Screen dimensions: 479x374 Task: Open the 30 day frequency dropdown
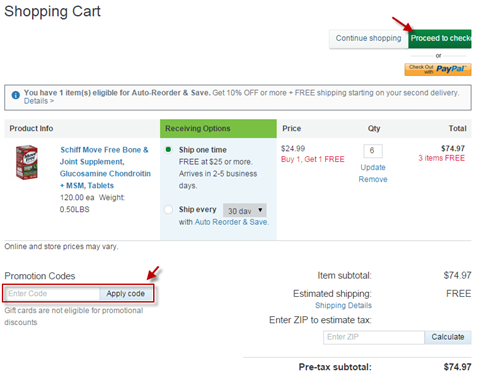pyautogui.click(x=245, y=211)
